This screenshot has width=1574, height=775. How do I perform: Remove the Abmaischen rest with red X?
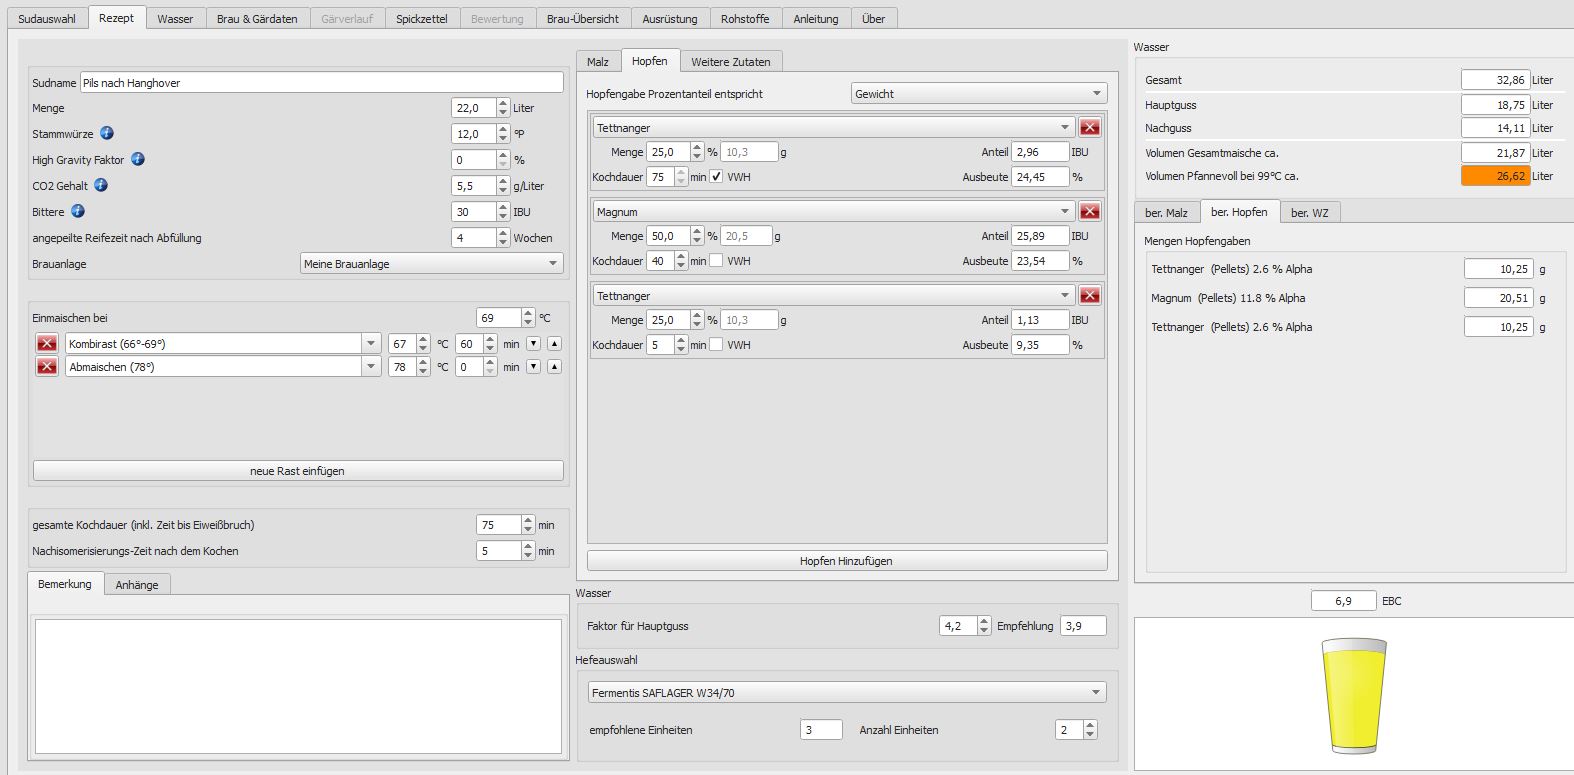tap(46, 367)
